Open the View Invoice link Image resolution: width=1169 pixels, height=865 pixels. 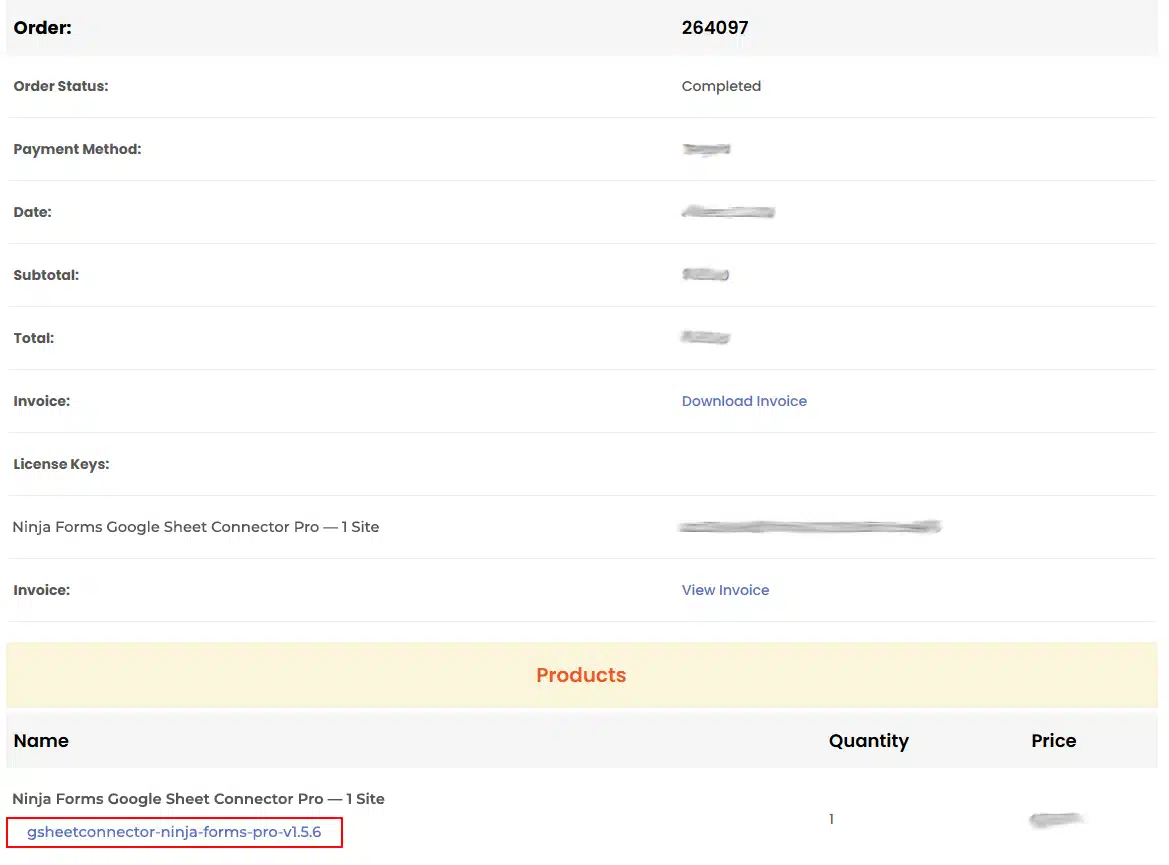coord(725,590)
